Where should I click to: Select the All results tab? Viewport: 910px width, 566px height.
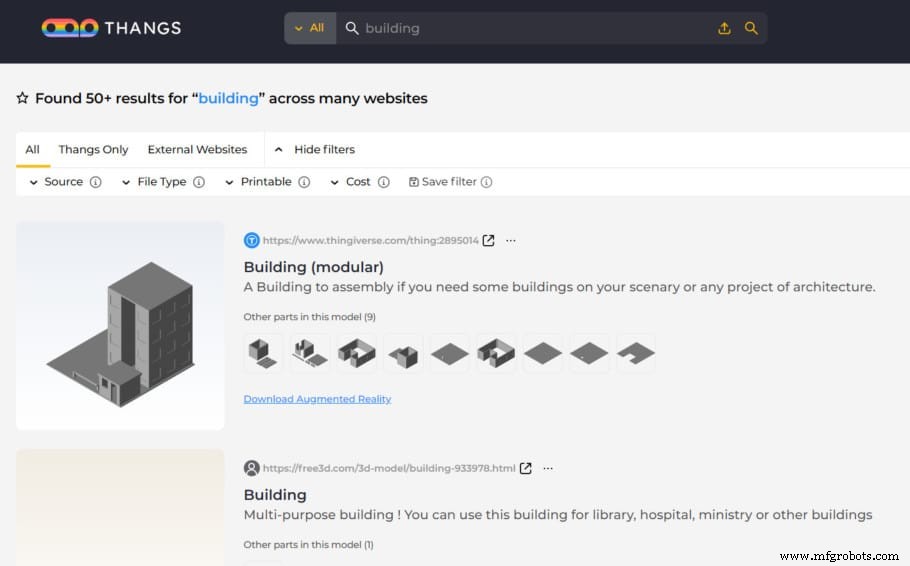click(x=32, y=149)
